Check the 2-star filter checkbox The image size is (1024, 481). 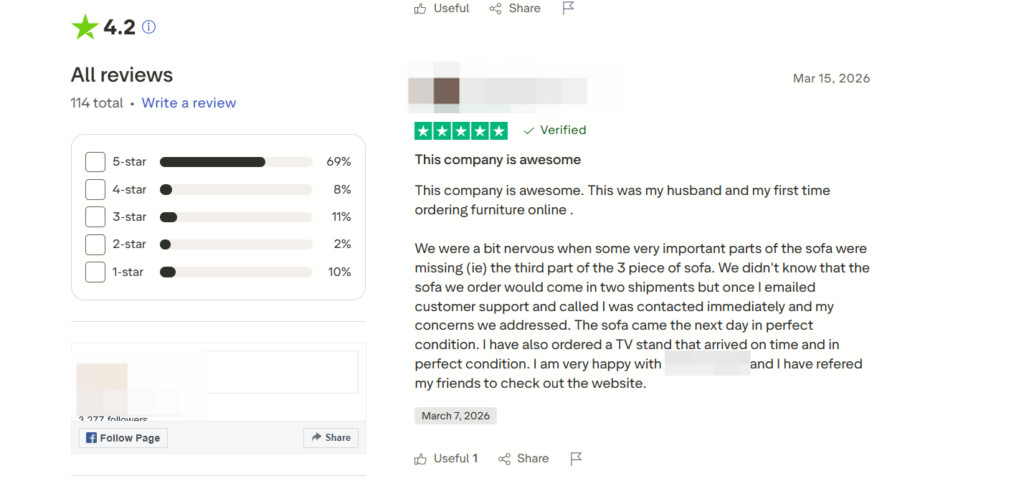tap(95, 244)
